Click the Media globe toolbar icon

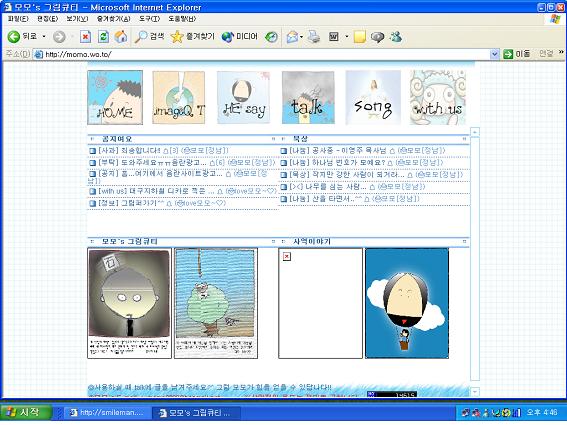pyautogui.click(x=227, y=37)
